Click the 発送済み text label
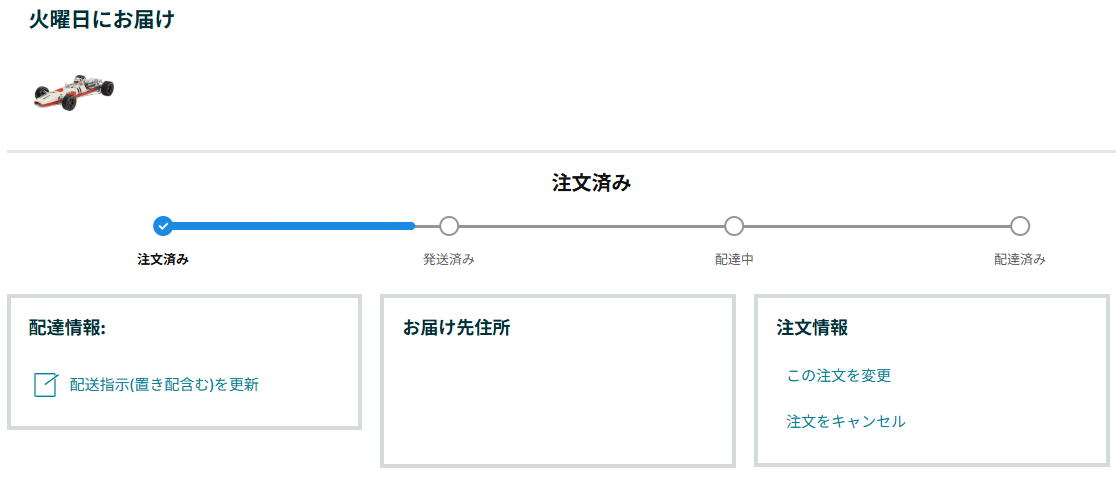Viewport: 1116px width, 490px height. pyautogui.click(x=449, y=260)
